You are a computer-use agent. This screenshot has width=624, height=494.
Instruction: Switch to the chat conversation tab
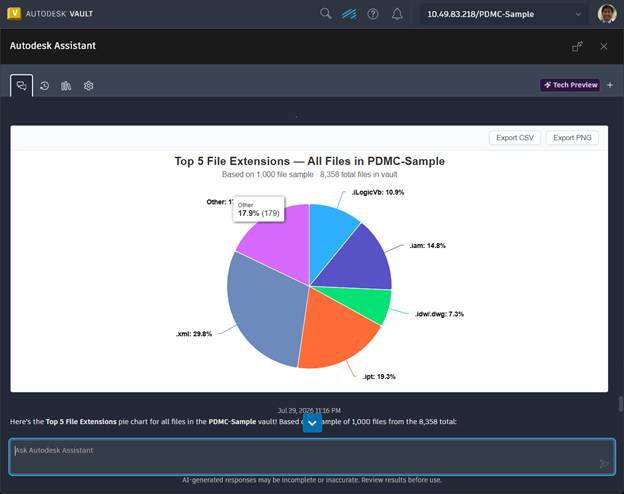click(21, 86)
